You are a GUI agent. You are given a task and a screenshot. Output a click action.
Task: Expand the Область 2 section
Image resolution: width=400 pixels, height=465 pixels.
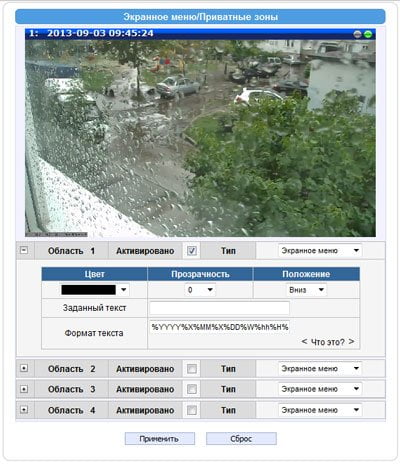tap(24, 368)
